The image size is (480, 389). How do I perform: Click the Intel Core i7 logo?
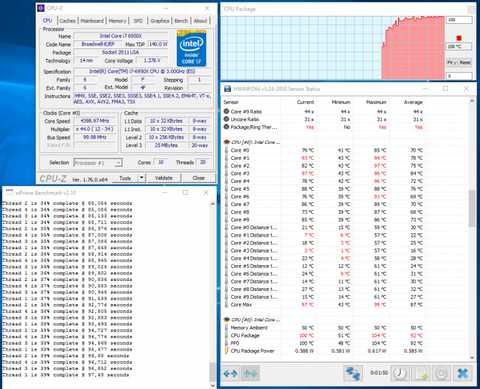[x=191, y=48]
